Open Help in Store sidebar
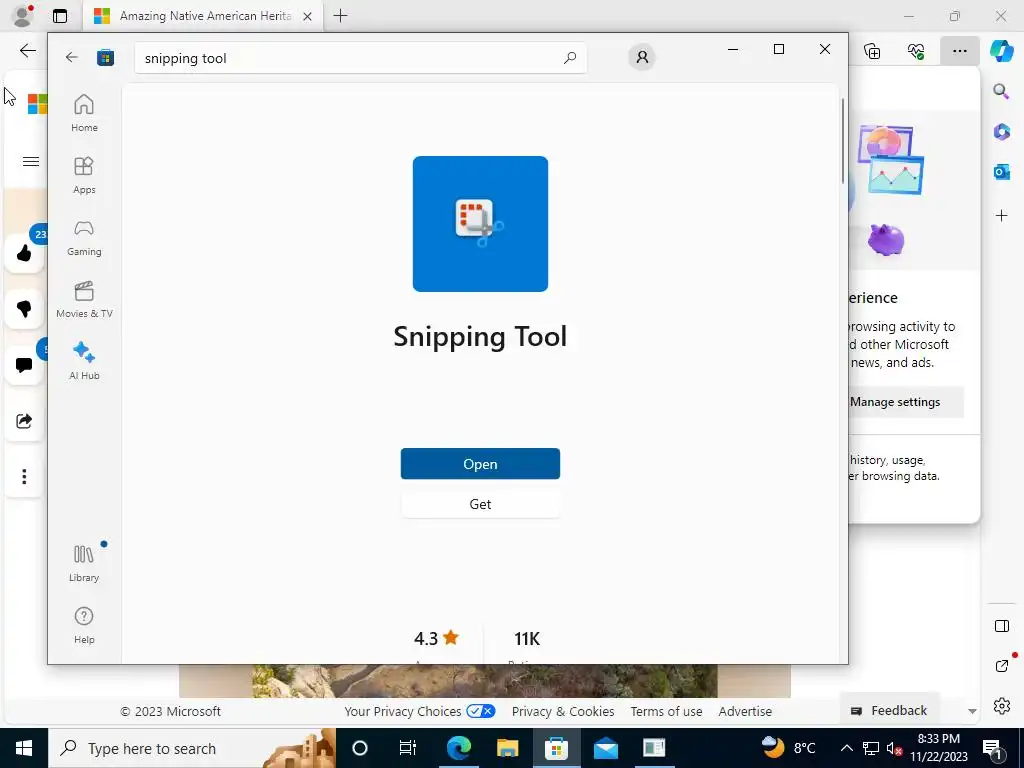 pyautogui.click(x=84, y=625)
